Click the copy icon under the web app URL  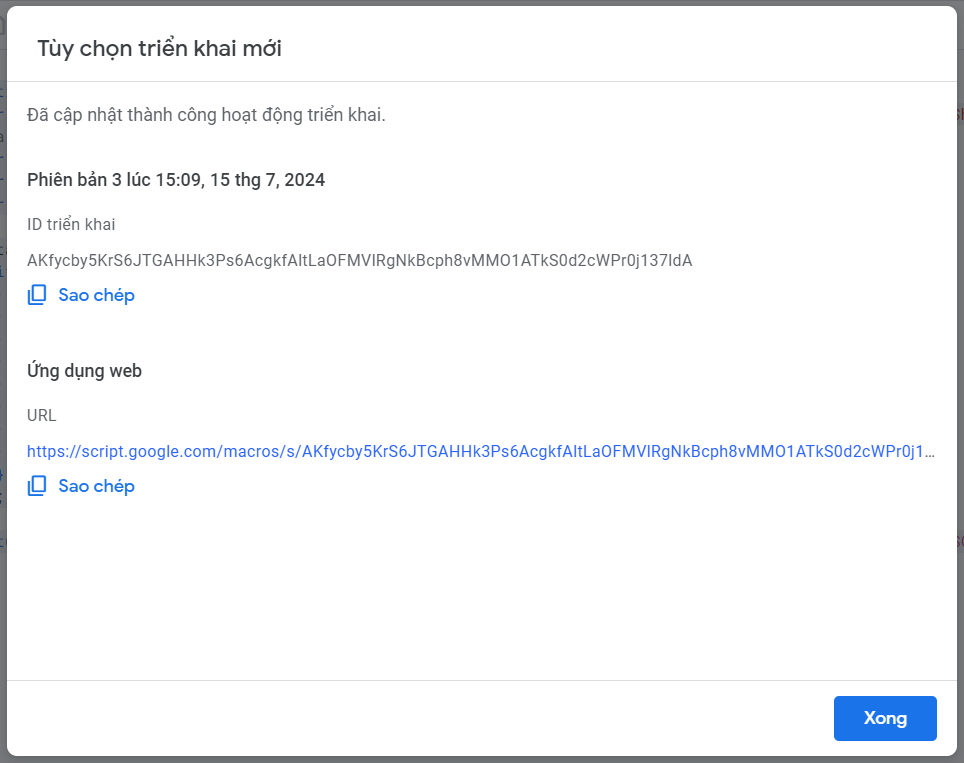pos(37,486)
